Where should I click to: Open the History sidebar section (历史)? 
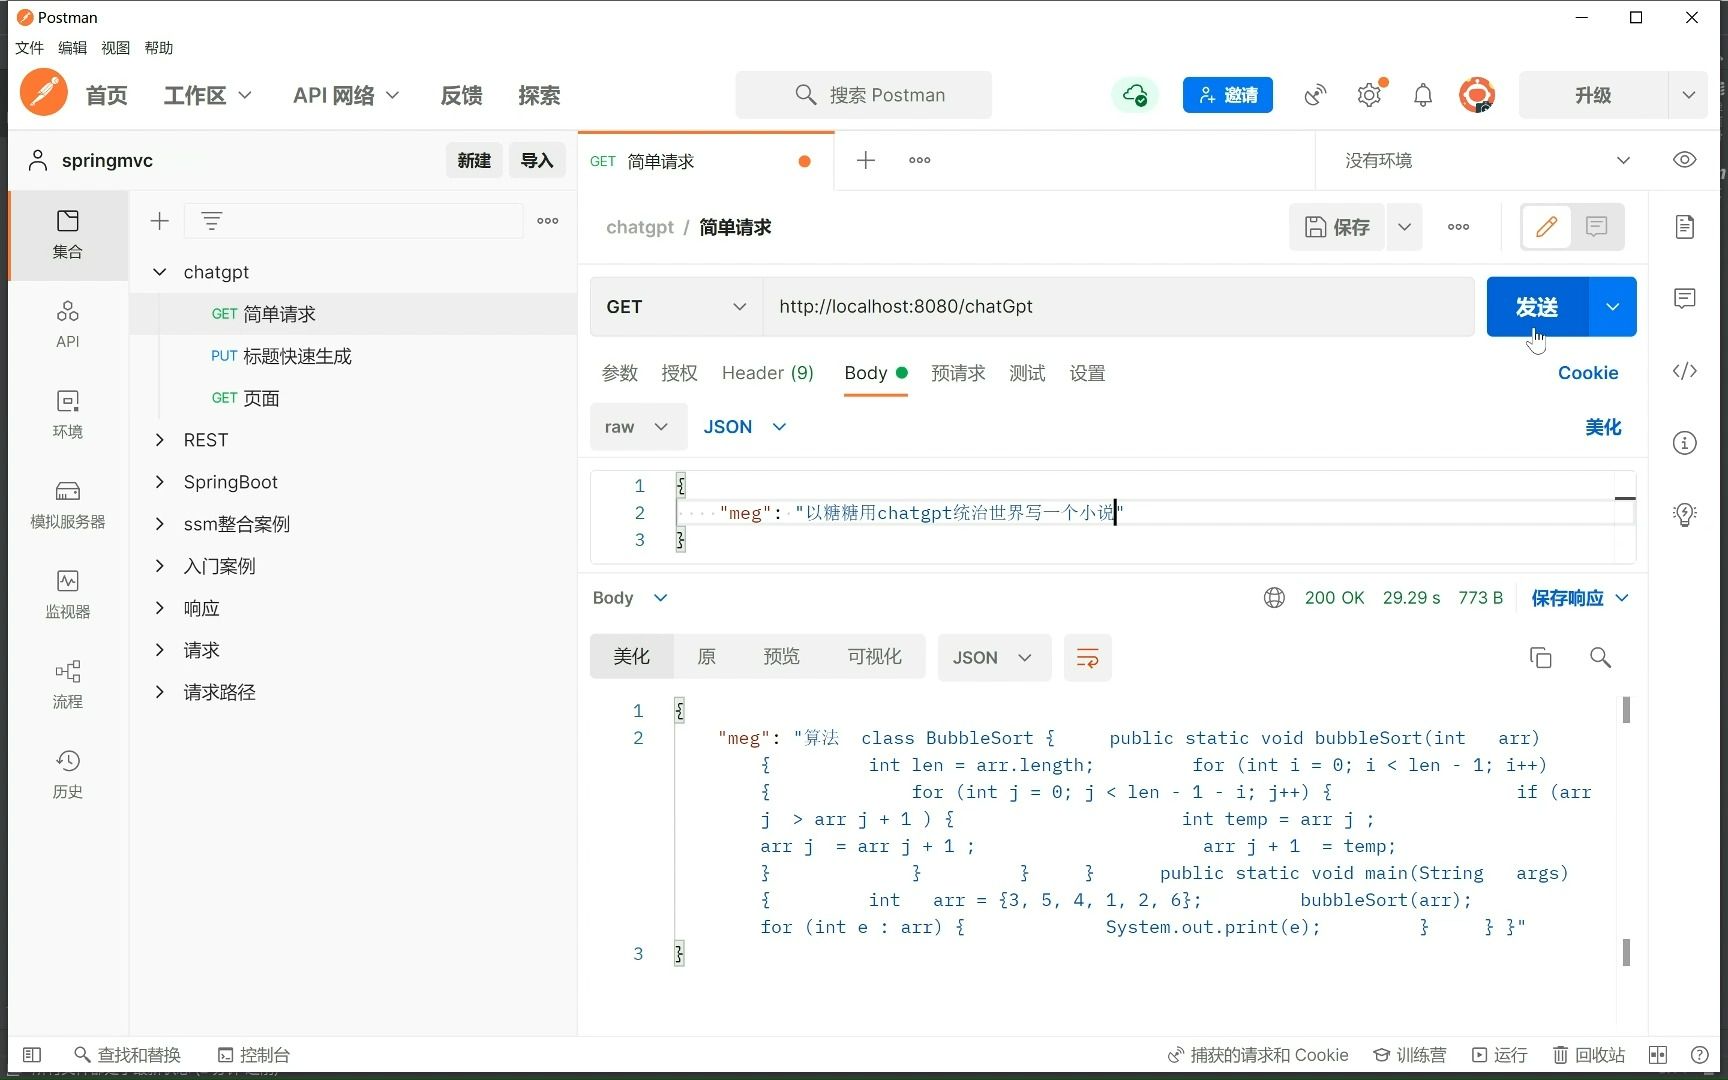(68, 775)
